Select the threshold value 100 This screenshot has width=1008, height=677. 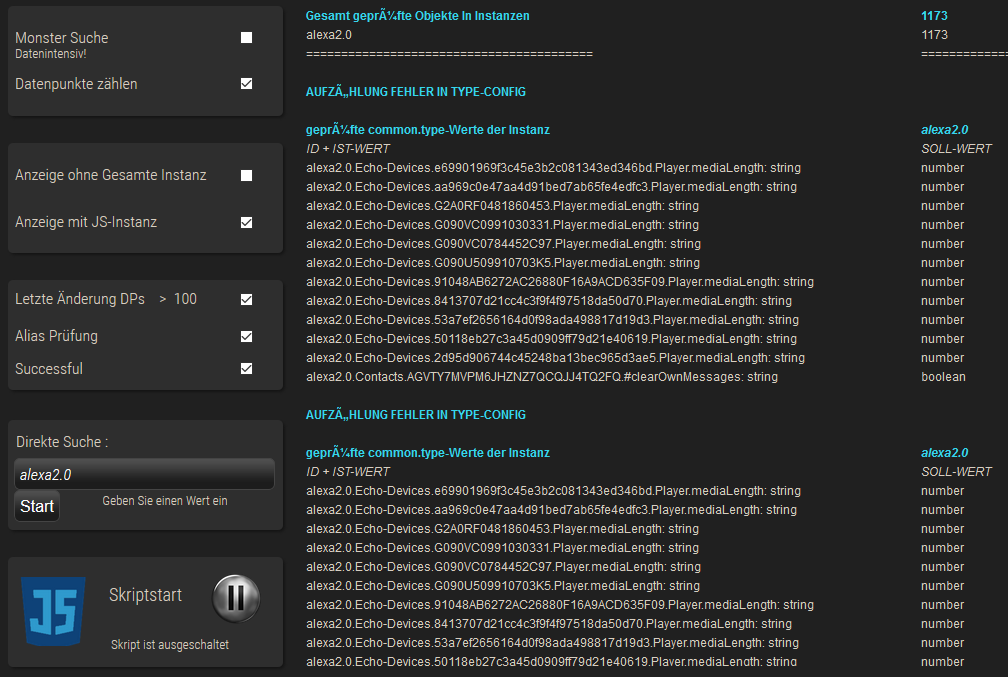(185, 299)
